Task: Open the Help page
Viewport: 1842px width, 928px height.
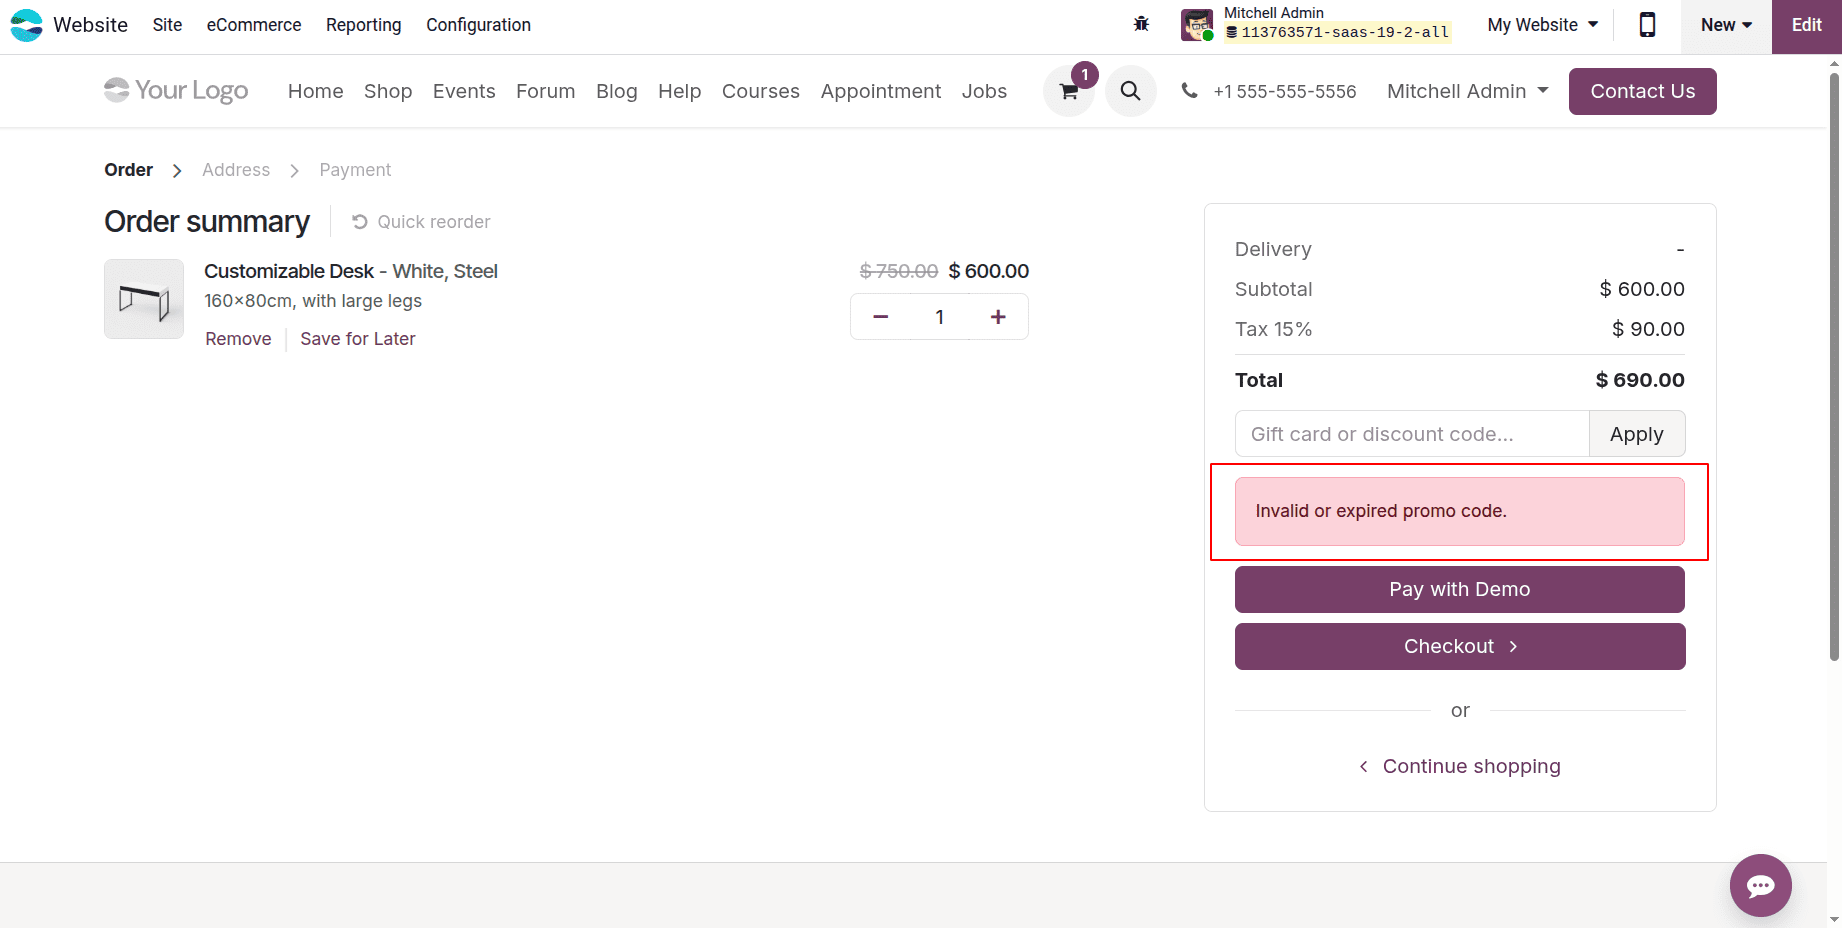Action: click(x=679, y=91)
